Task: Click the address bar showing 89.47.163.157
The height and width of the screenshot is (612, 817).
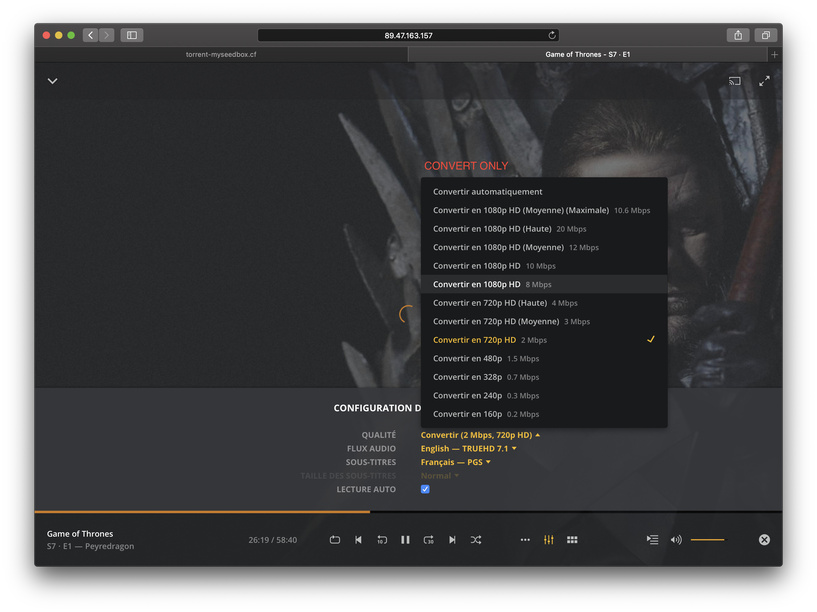Action: (408, 35)
